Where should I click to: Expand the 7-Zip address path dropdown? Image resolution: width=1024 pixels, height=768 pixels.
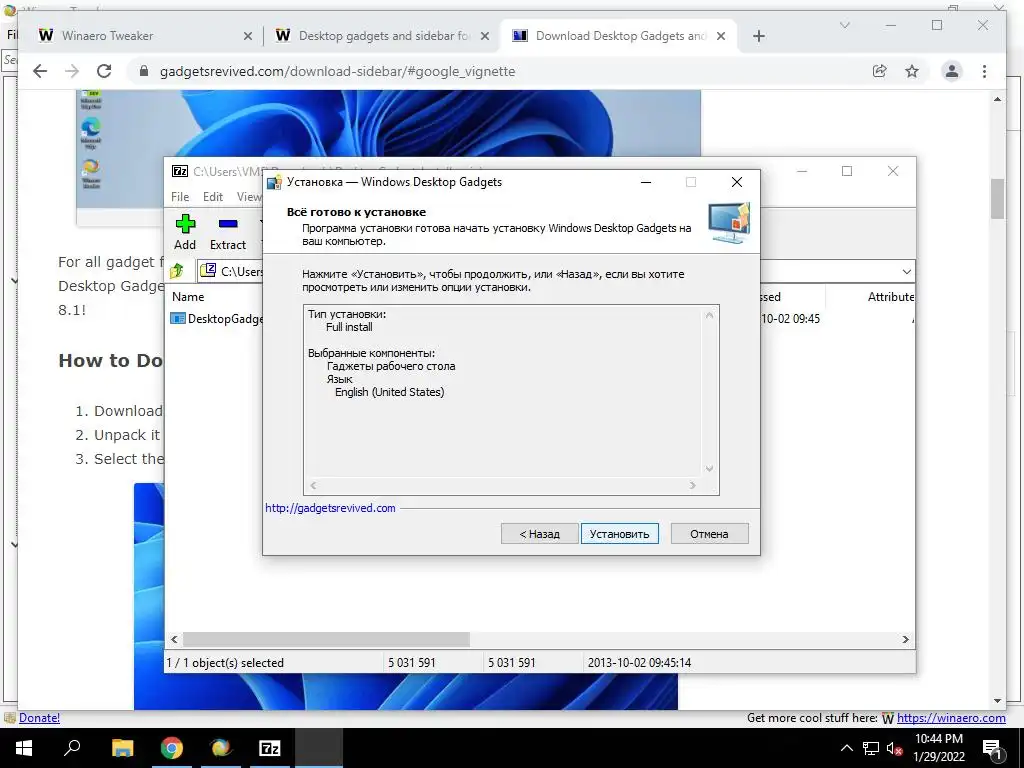(906, 271)
